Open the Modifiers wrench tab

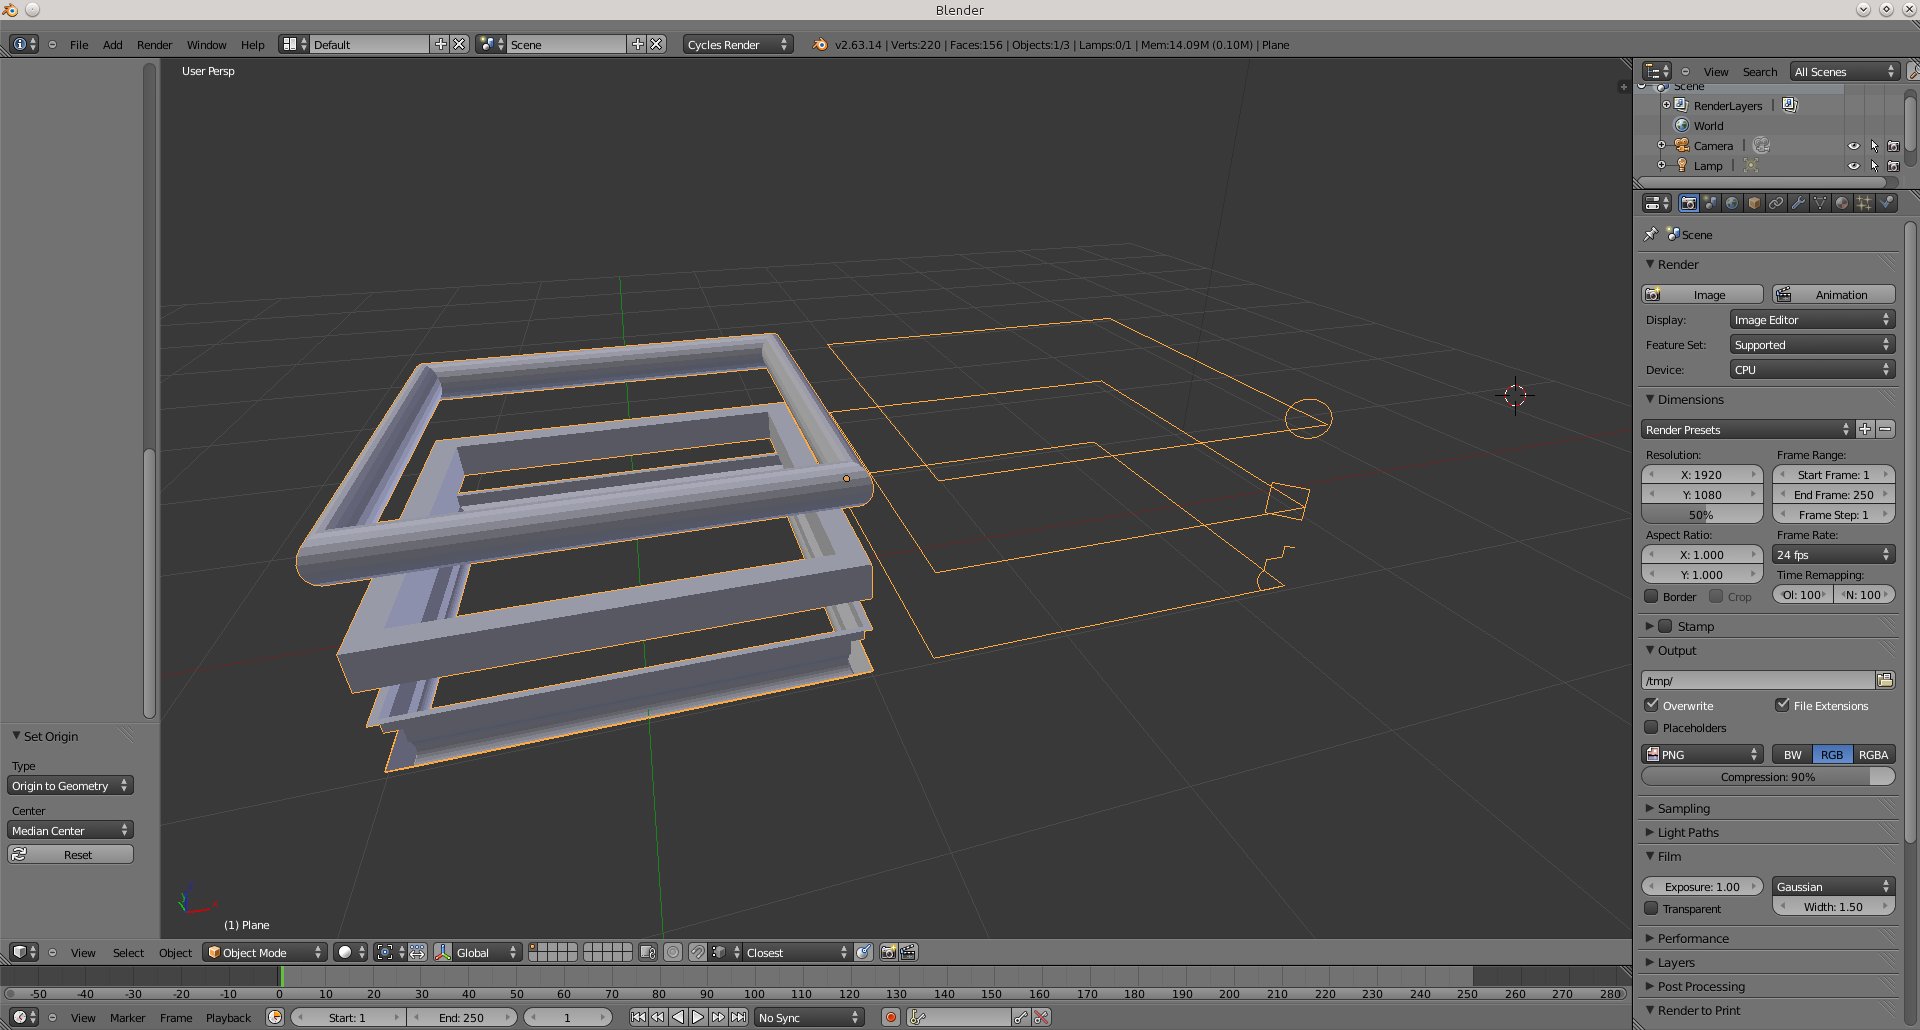click(1798, 203)
